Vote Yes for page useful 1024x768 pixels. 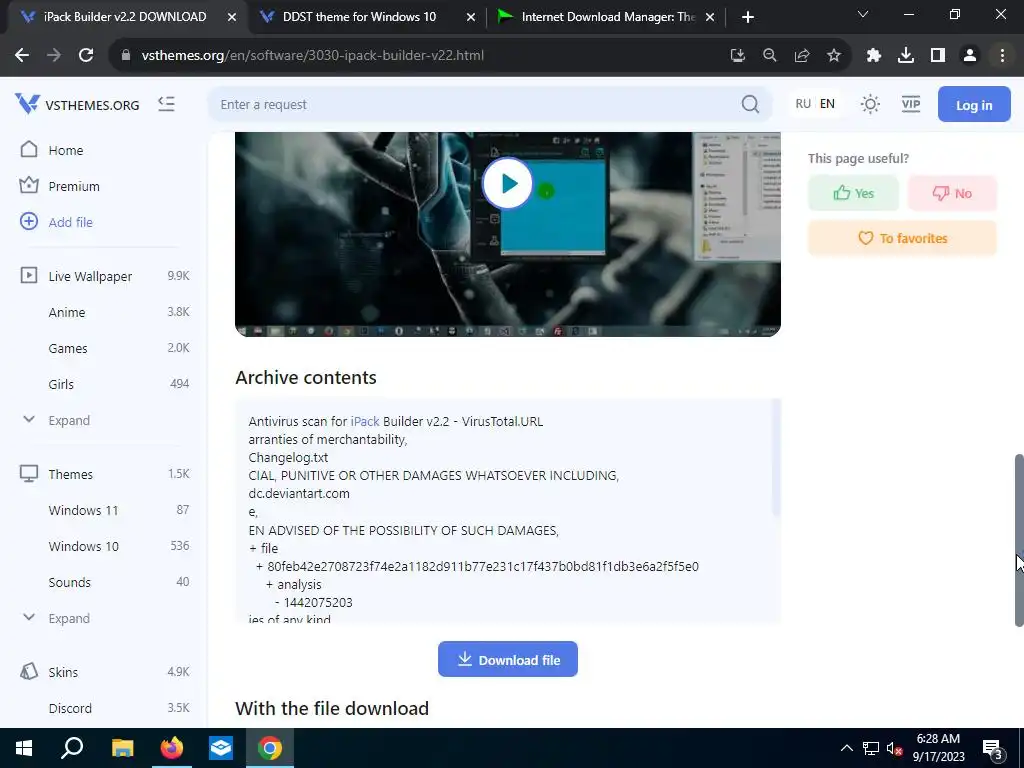pyautogui.click(x=853, y=193)
